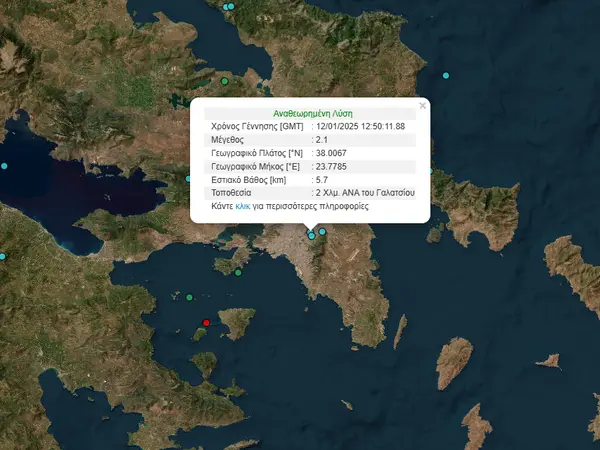The width and height of the screenshot is (600, 450).
Task: Close the earthquake info popup
Action: coord(422,104)
